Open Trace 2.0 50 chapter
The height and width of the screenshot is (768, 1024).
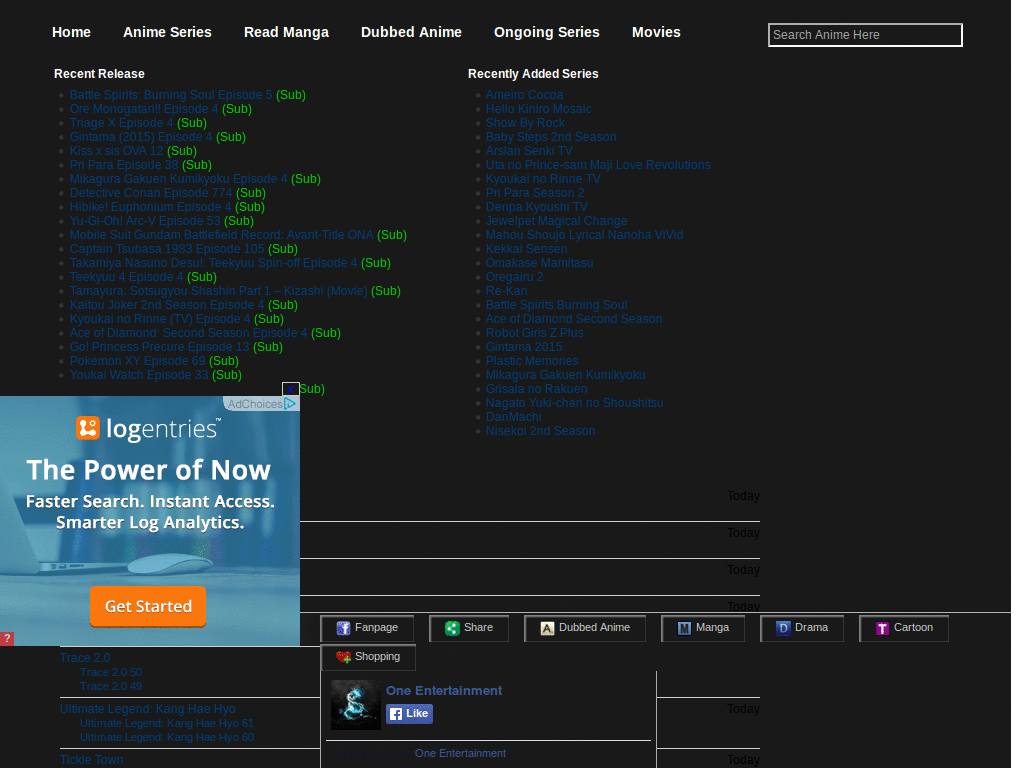click(111, 673)
